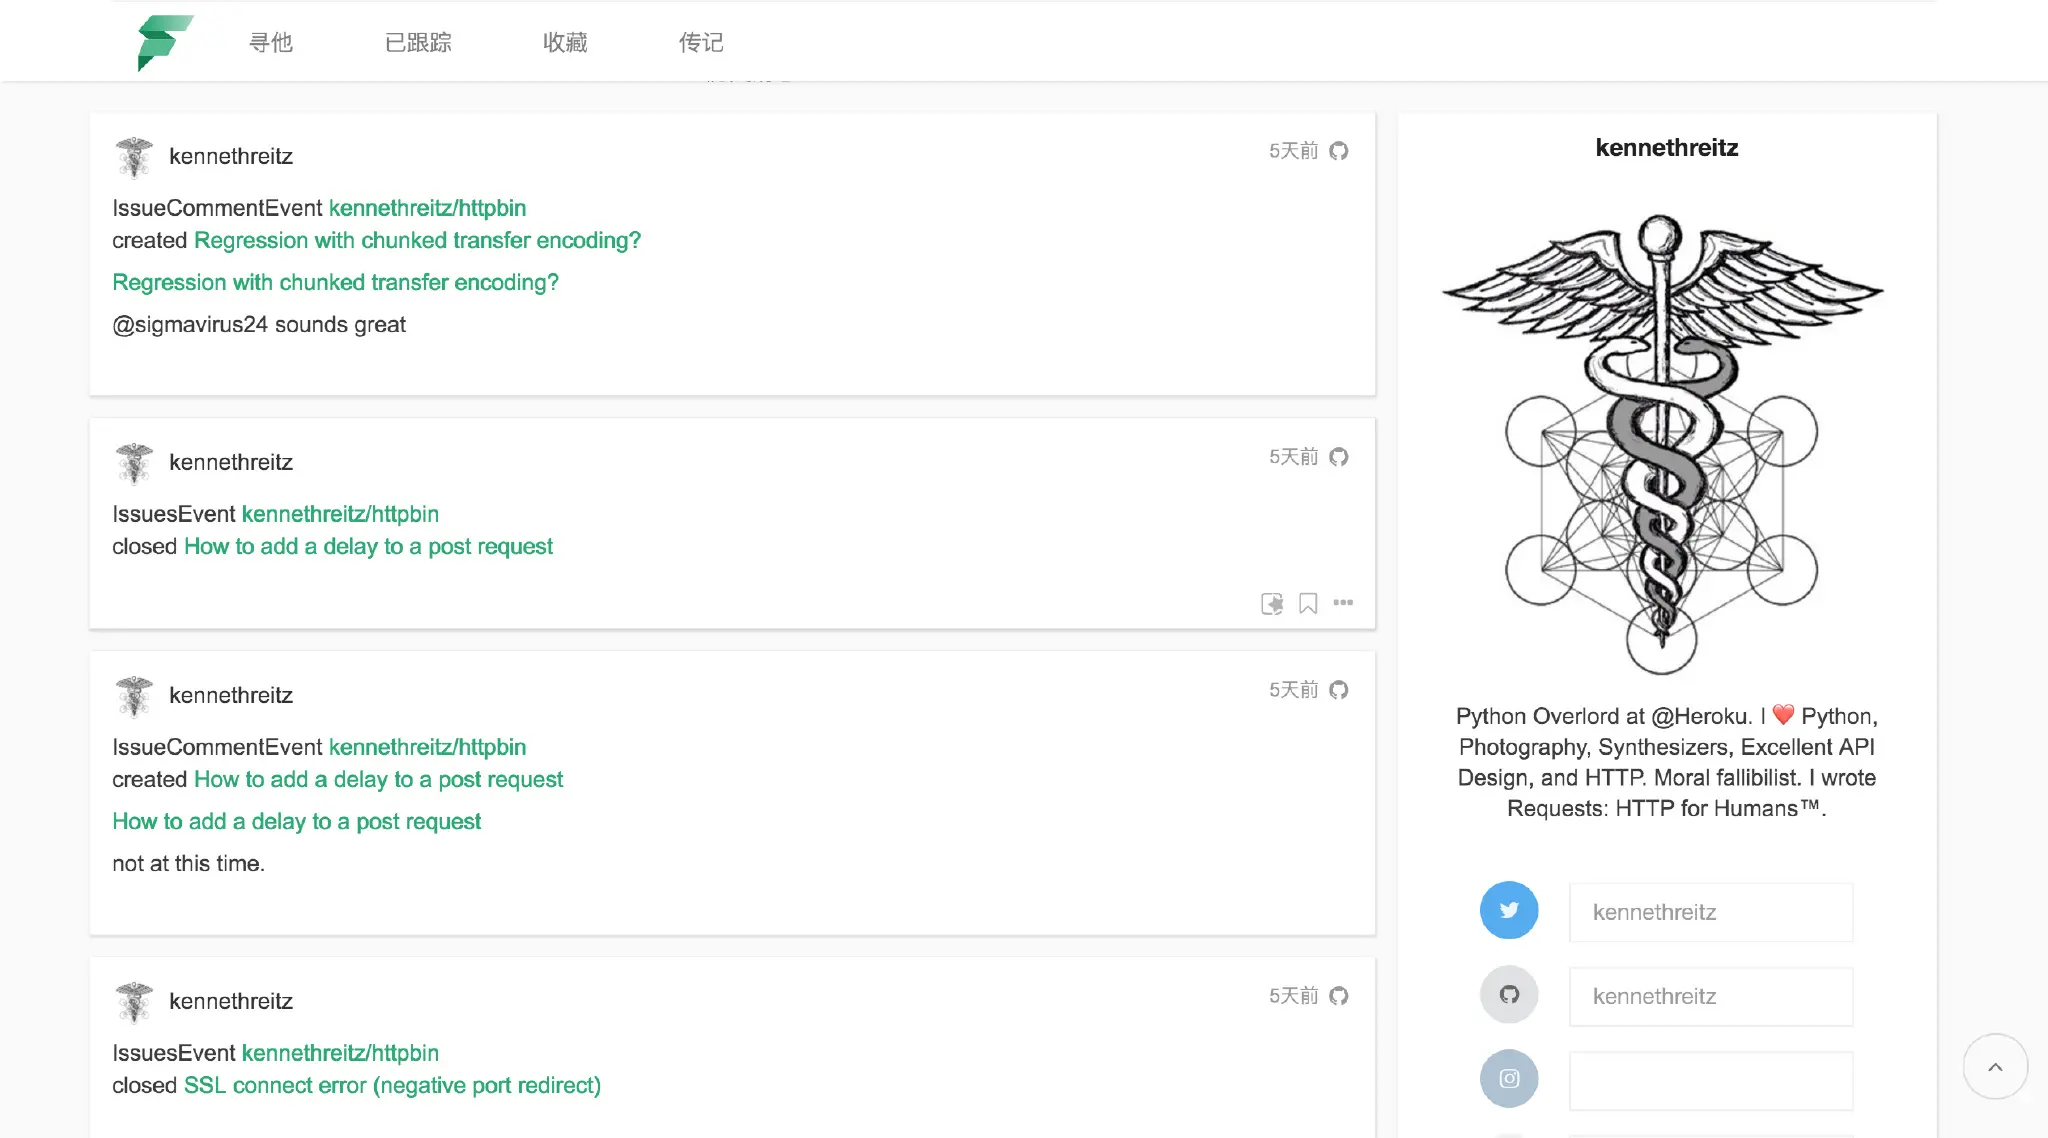The height and width of the screenshot is (1138, 2048).
Task: Open the 传记 tab
Action: click(701, 42)
